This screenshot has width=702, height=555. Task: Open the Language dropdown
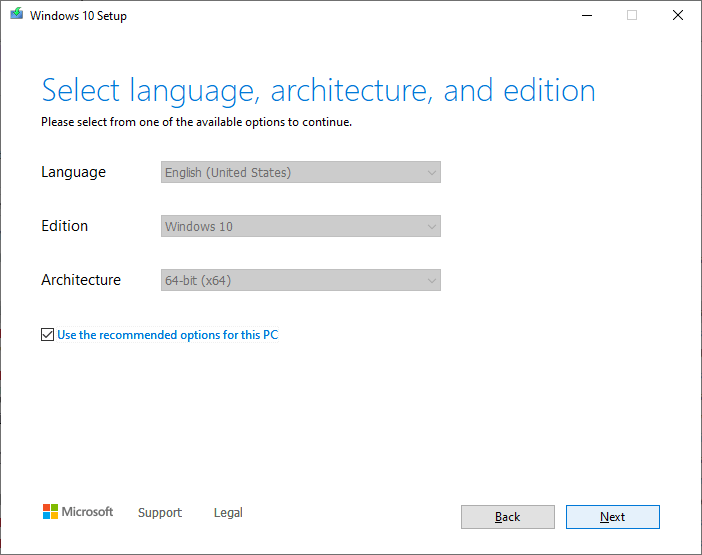click(x=301, y=172)
